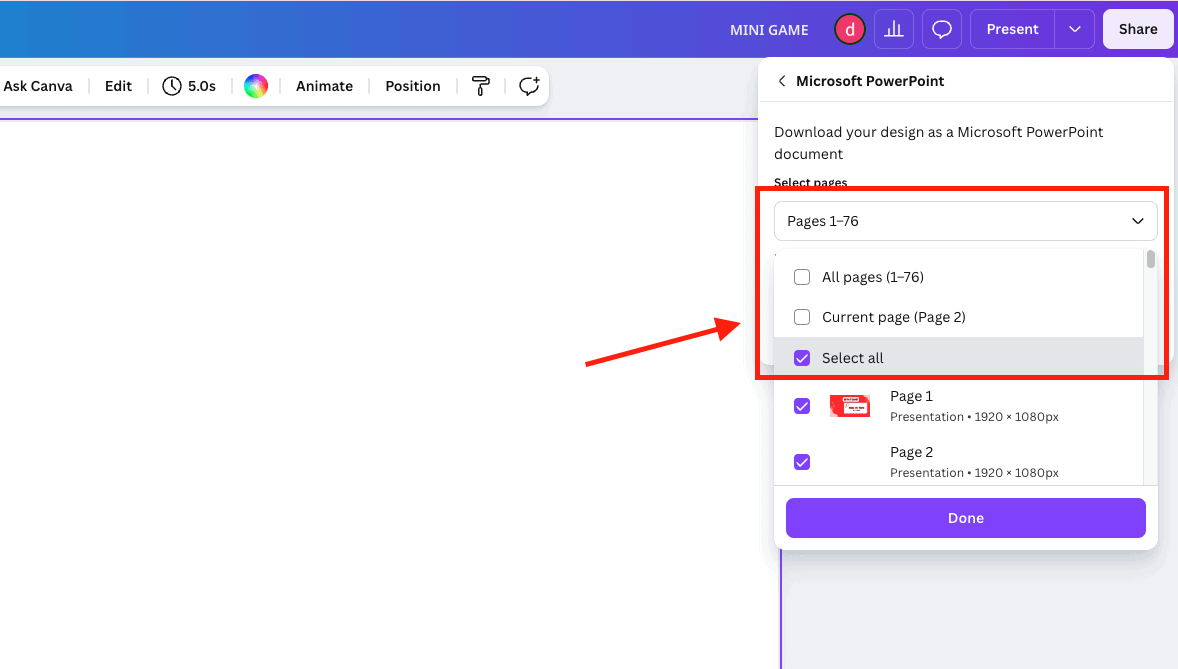Image resolution: width=1178 pixels, height=669 pixels.
Task: Open the Pages 1–76 dropdown
Action: coord(965,221)
